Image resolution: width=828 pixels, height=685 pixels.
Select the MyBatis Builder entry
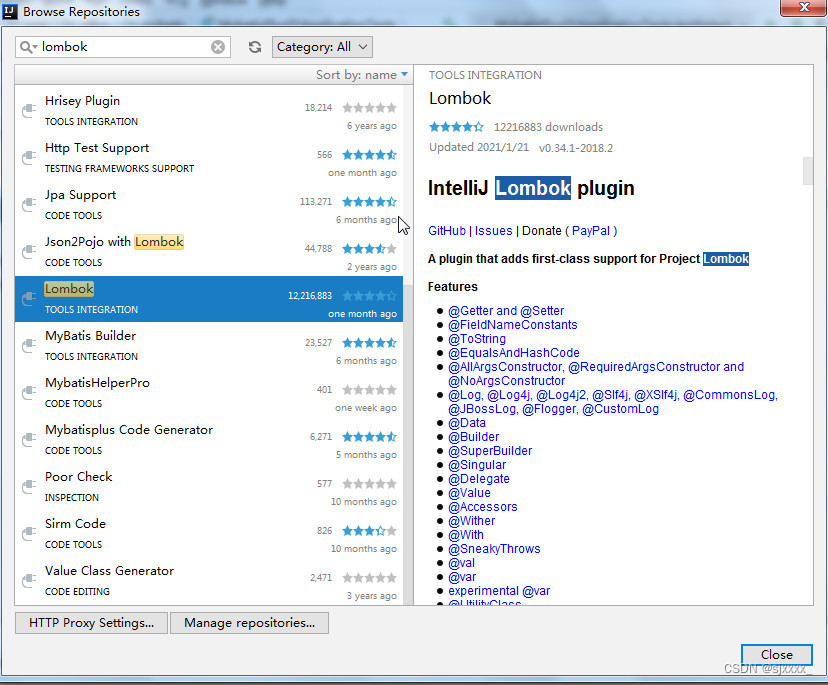coord(209,346)
